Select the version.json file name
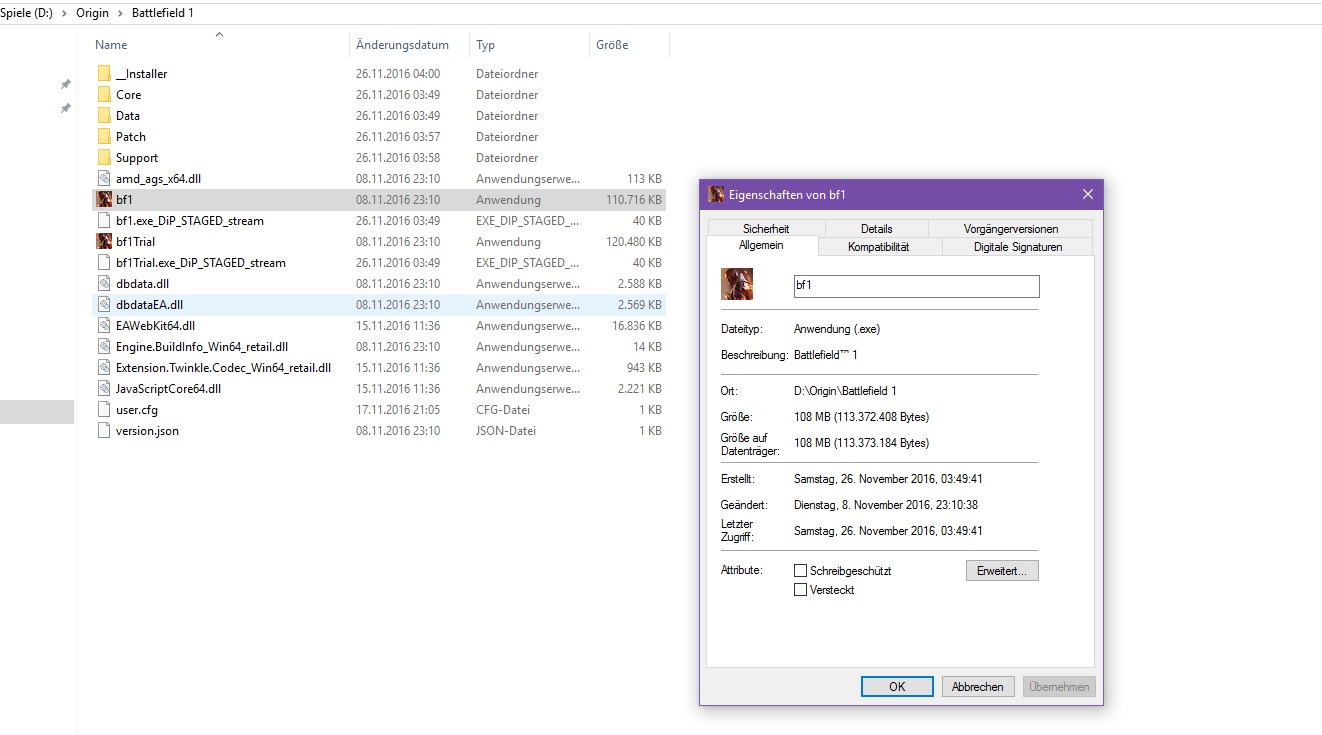 148,431
